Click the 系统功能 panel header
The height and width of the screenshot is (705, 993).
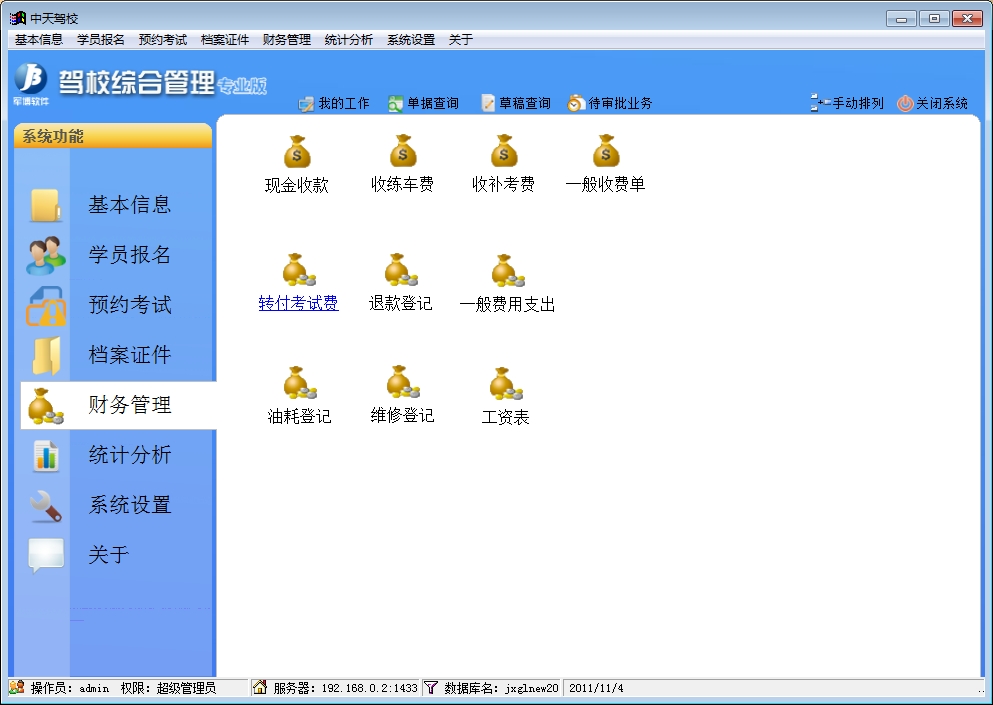pyautogui.click(x=113, y=136)
